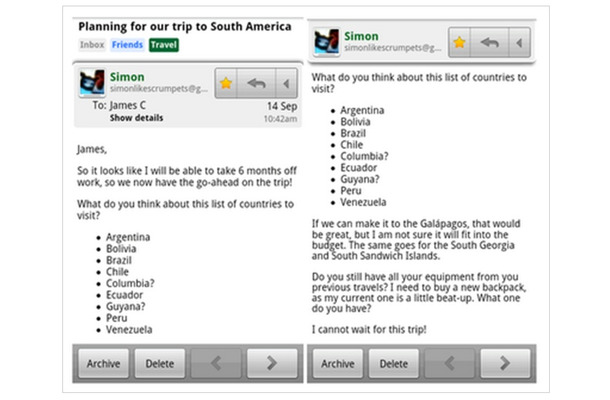This screenshot has width=610, height=400.
Task: Go to next conversation in right pane
Action: click(x=505, y=363)
